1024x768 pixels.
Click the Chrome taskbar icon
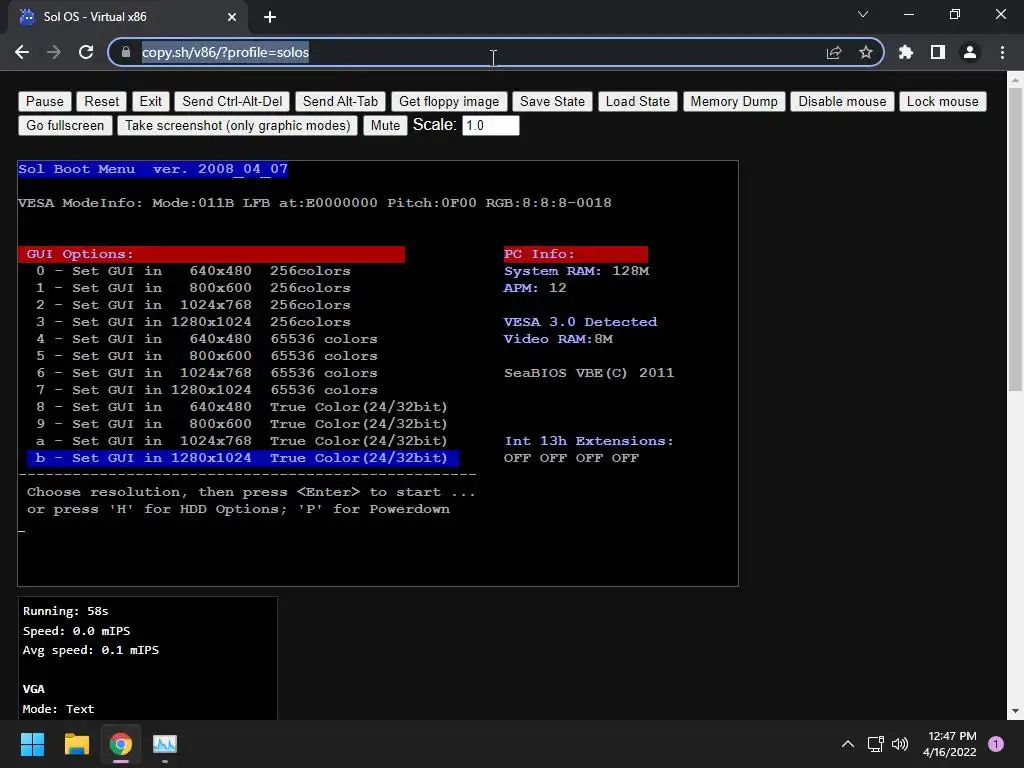click(120, 744)
